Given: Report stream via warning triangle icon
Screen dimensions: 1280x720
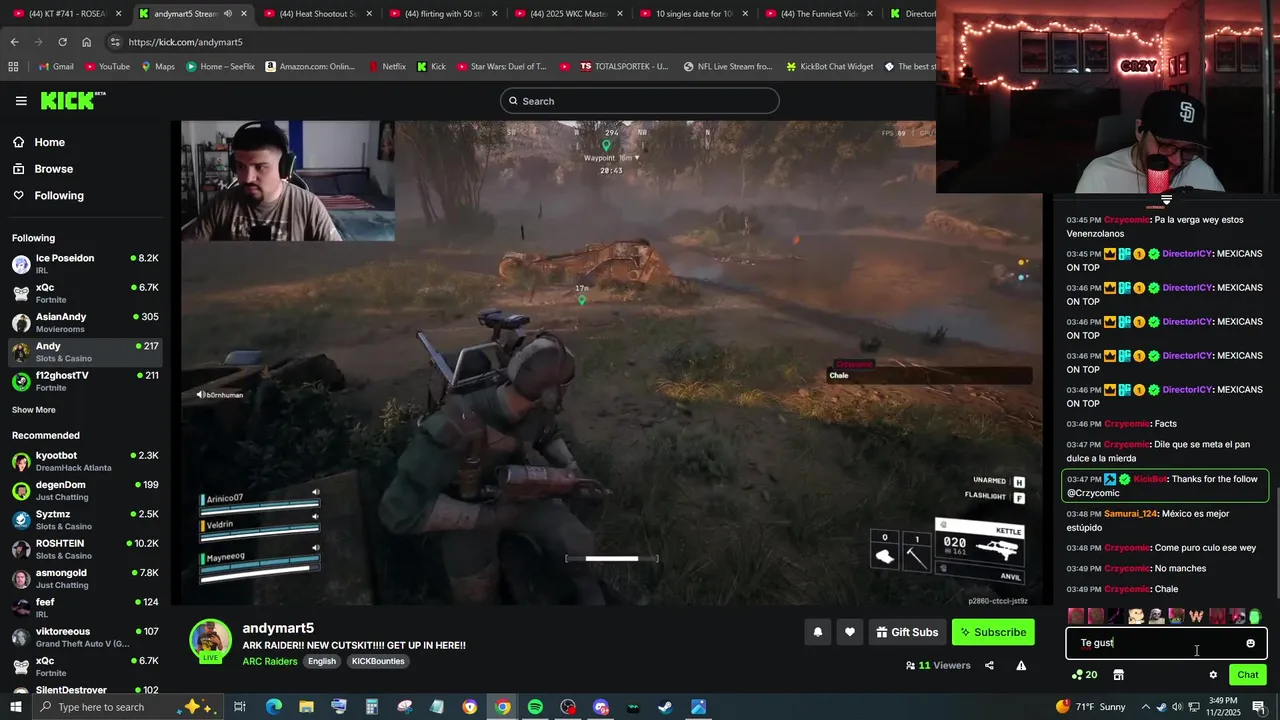Looking at the screenshot, I should pyautogui.click(x=1021, y=666).
